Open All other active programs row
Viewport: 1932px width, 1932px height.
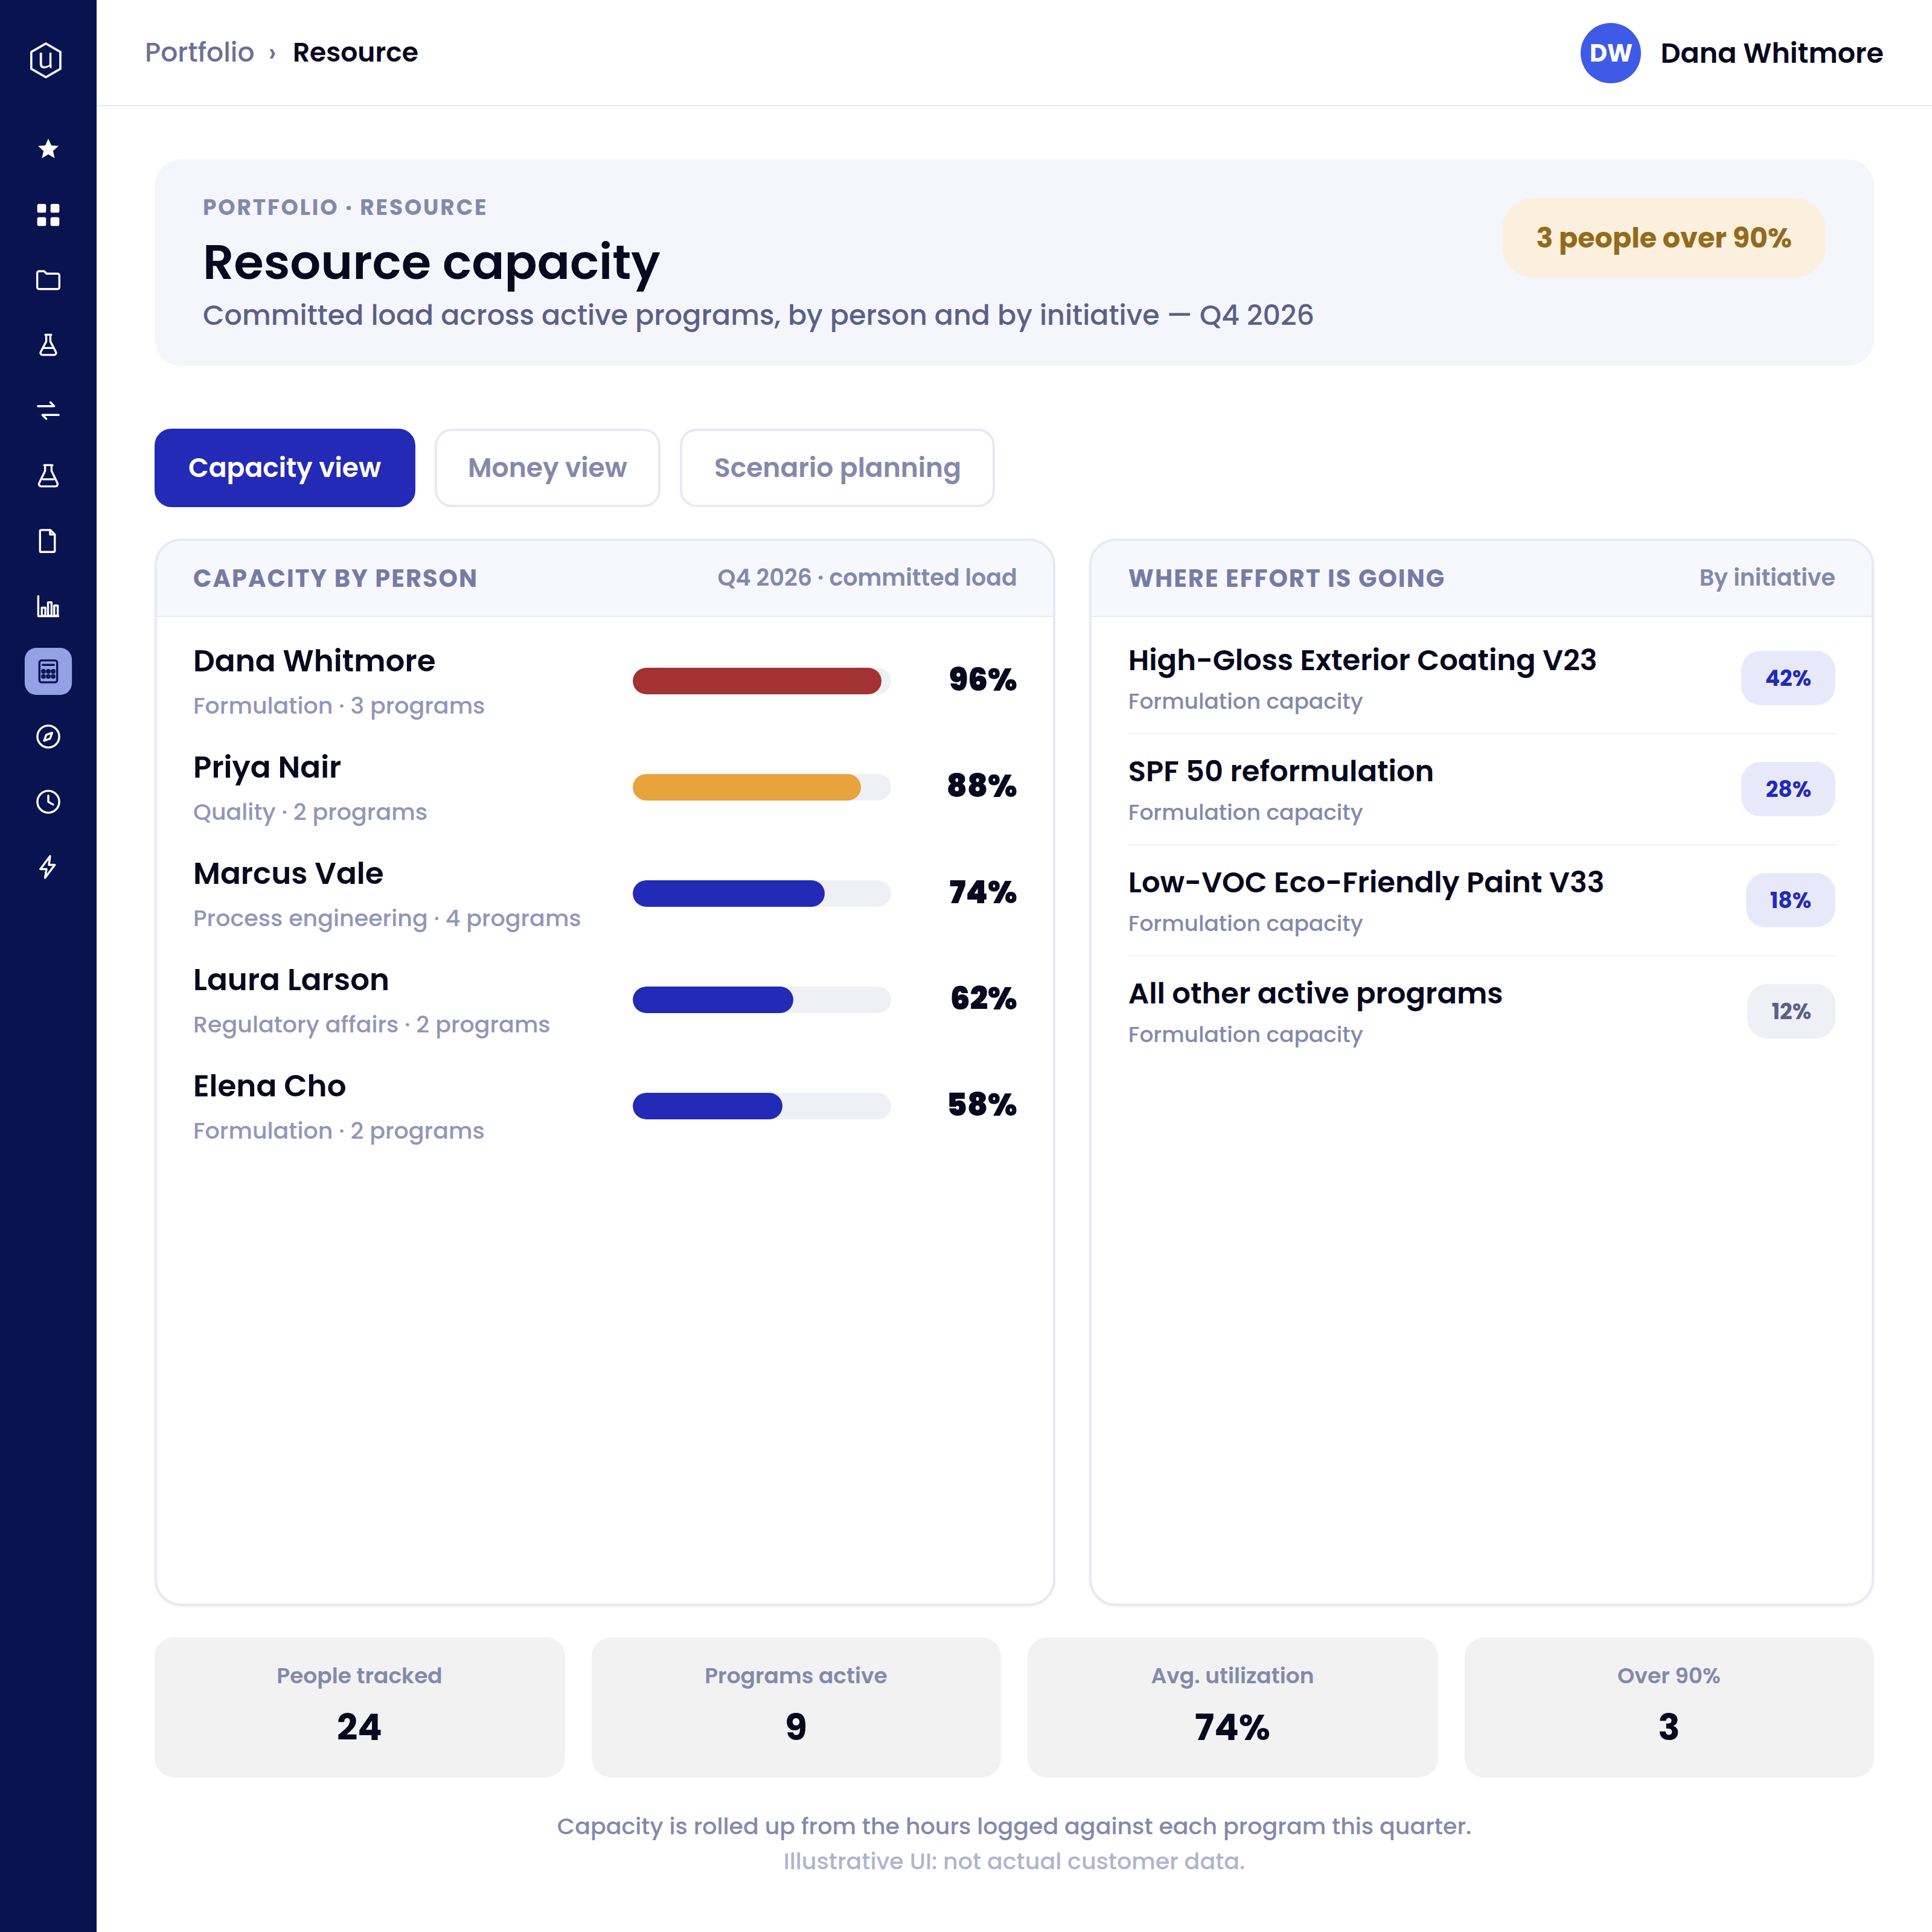(x=1481, y=1012)
